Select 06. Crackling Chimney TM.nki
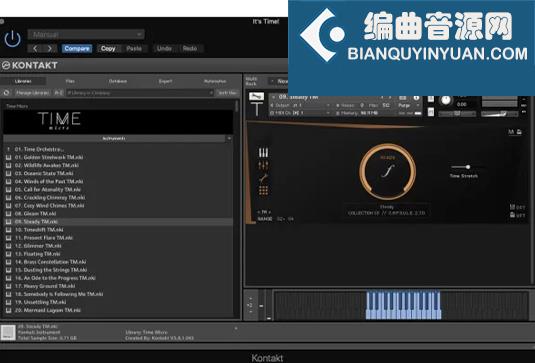535x363 pixels. (x=50, y=198)
